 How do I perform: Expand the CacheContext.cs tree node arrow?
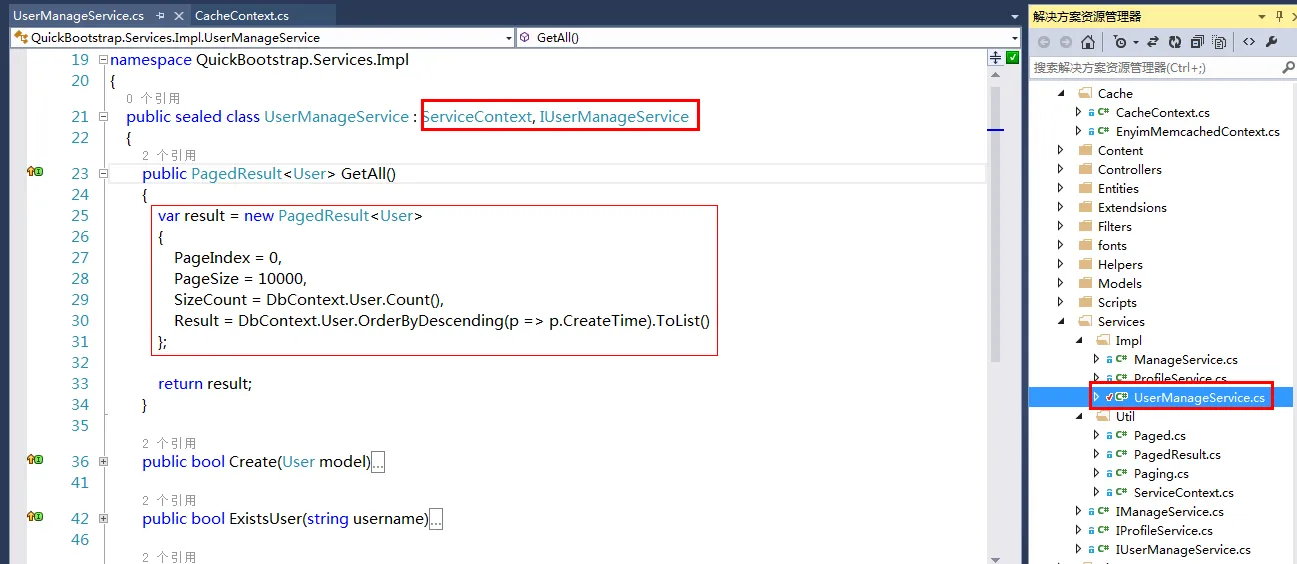point(1079,112)
